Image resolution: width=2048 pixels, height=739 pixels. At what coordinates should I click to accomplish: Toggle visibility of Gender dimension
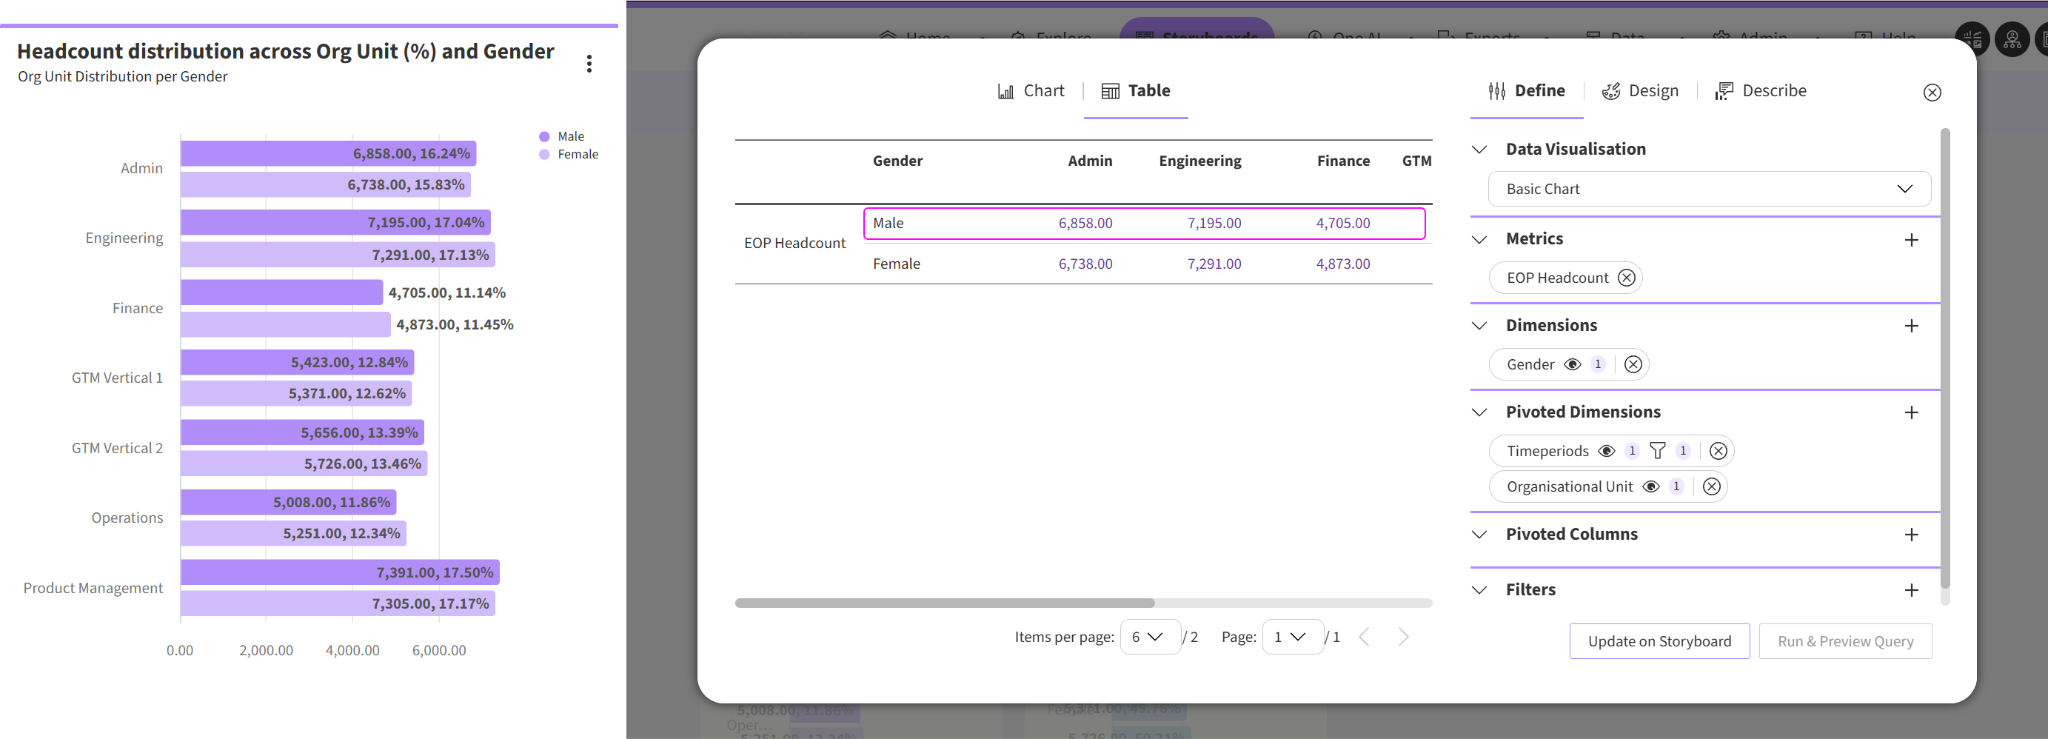[1572, 365]
